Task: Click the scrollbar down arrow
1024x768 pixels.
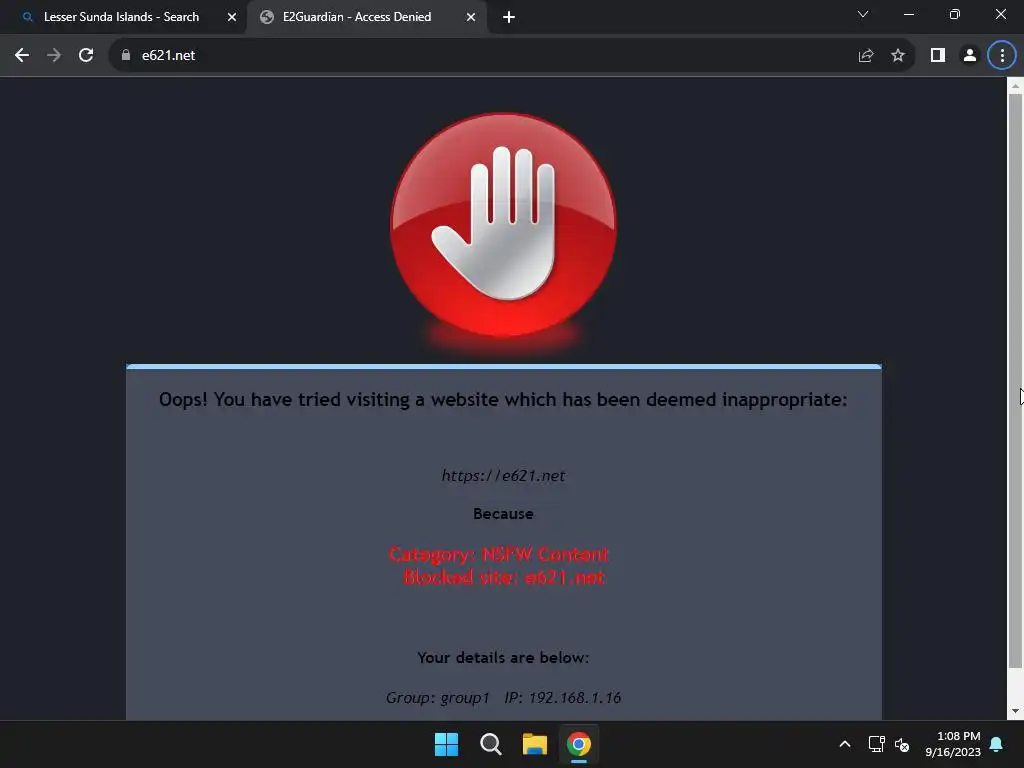Action: pyautogui.click(x=1015, y=711)
